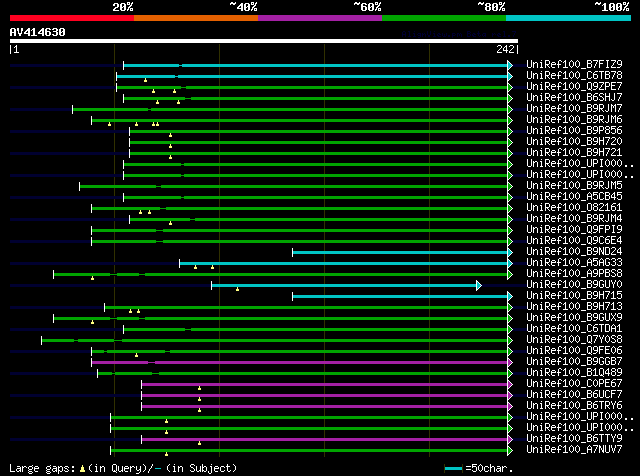
Task: Click the yellow gap marker under A7NUV7 alignment
Action: 166,454
